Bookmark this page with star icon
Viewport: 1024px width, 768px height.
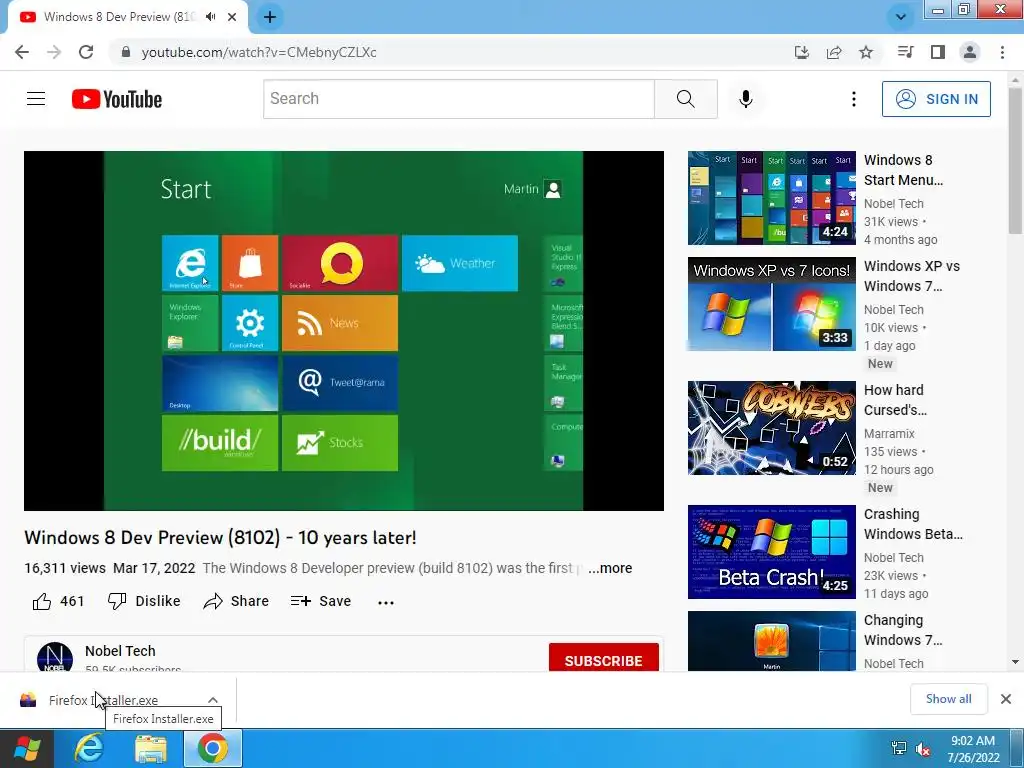[x=866, y=52]
